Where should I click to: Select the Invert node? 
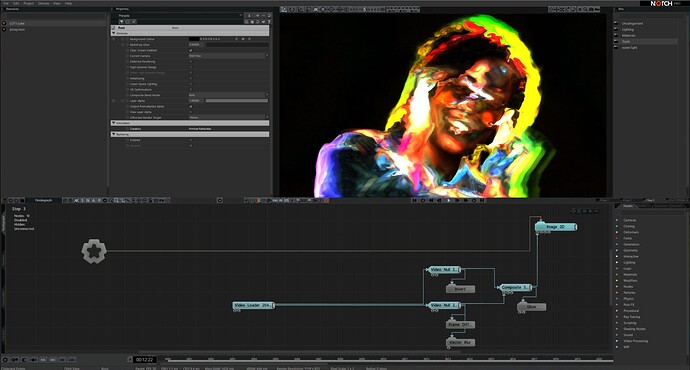[460, 289]
